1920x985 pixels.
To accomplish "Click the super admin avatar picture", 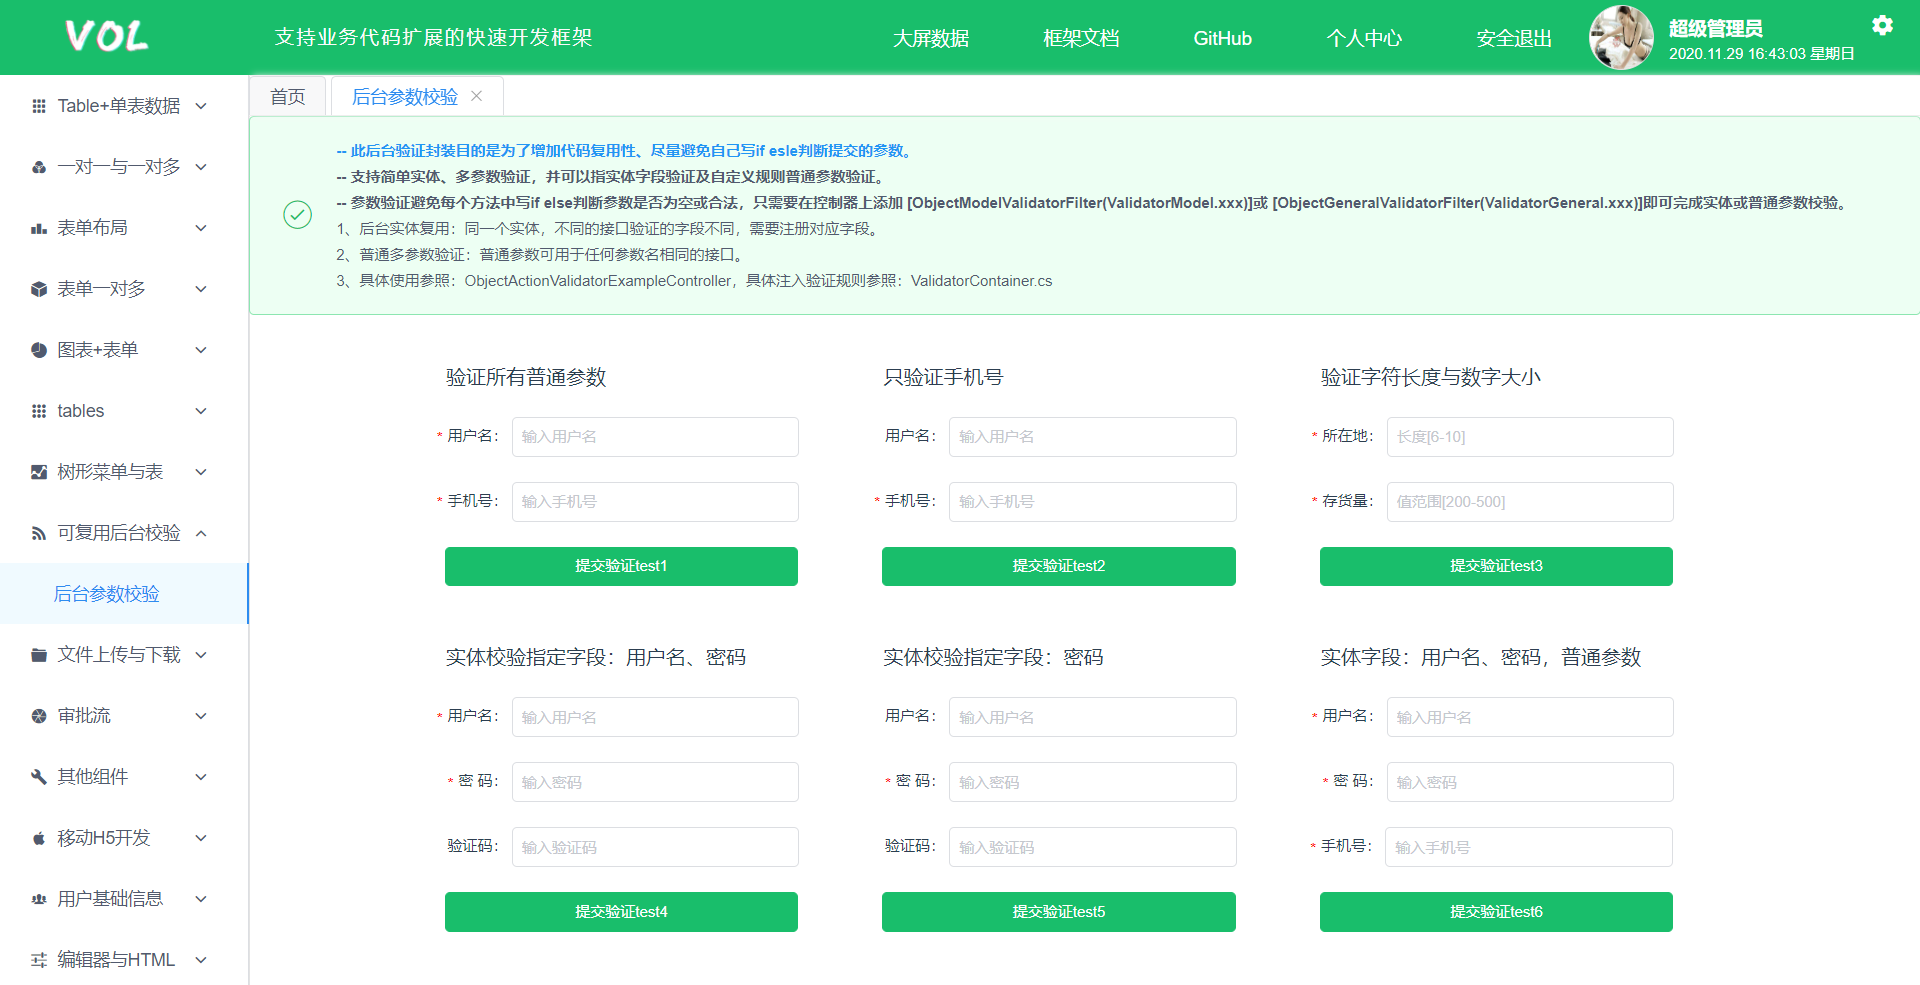I will (x=1621, y=38).
